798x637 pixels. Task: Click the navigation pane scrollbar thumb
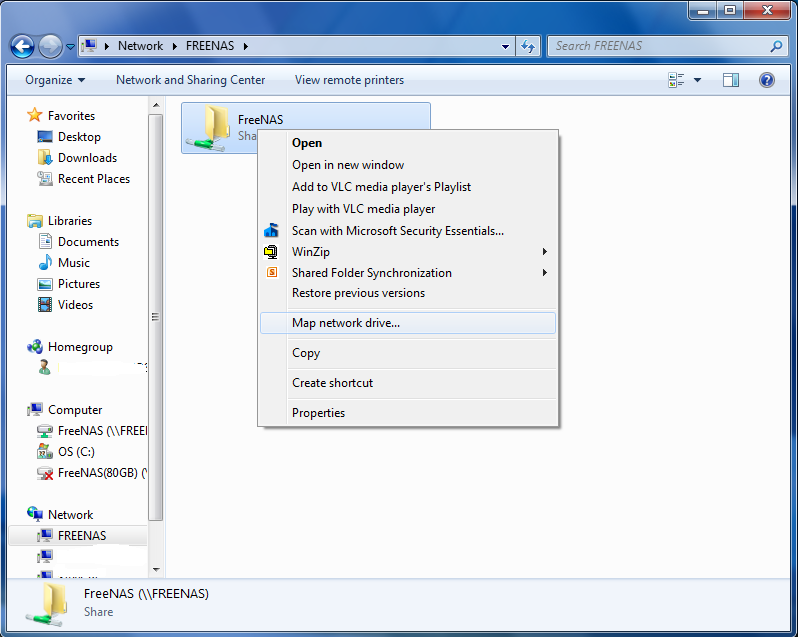(156, 317)
